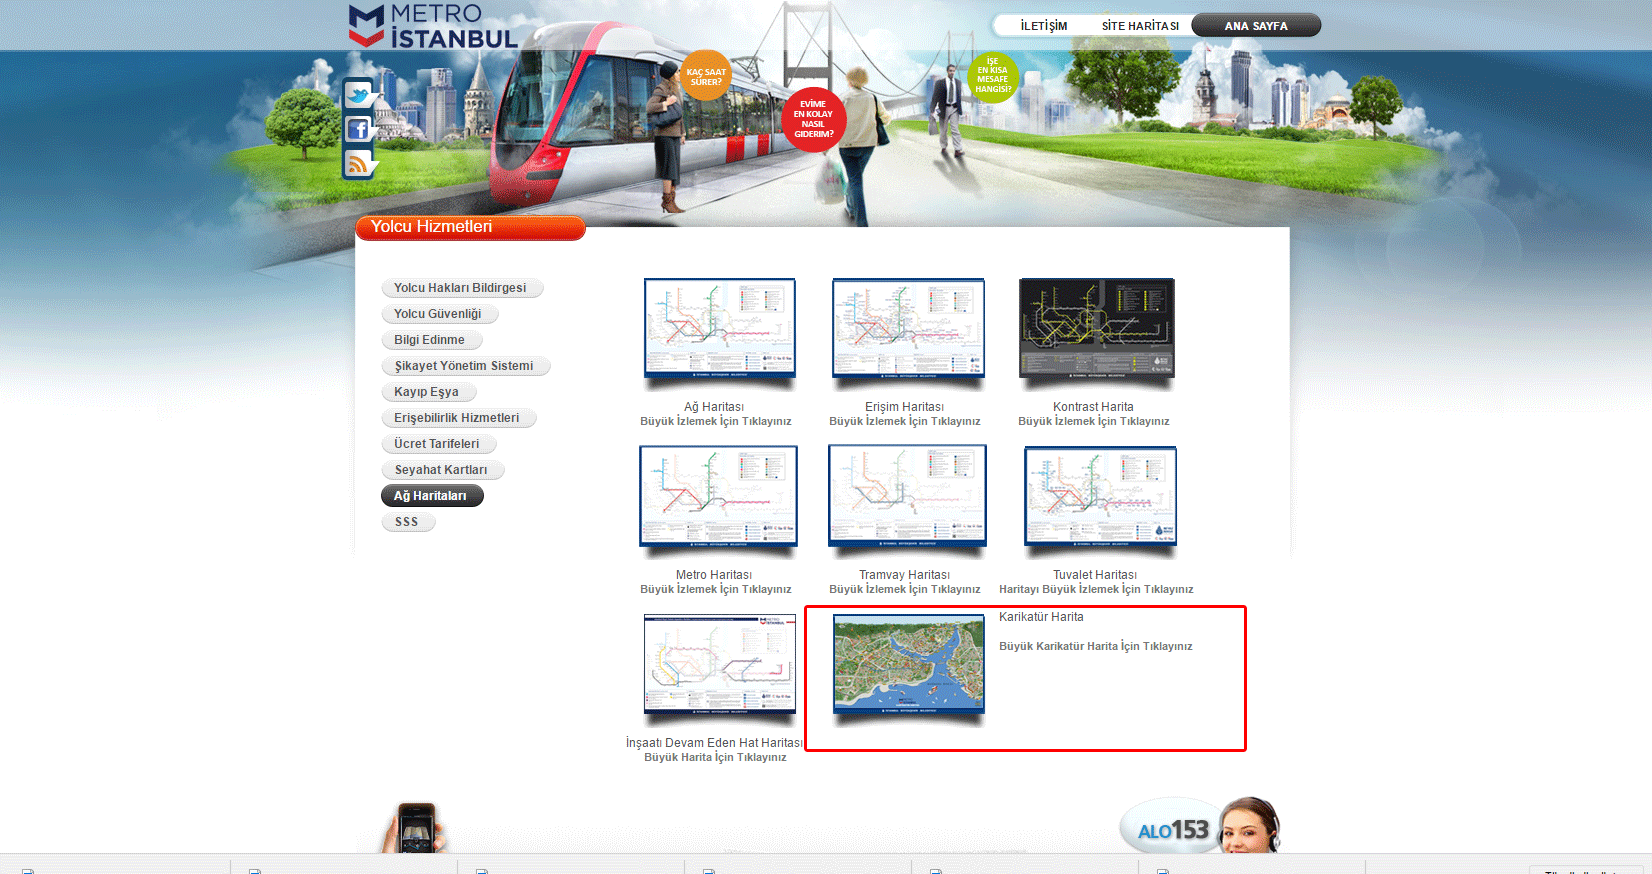Image resolution: width=1652 pixels, height=874 pixels.
Task: Open the Ağ Haritası map thumbnail
Action: click(x=719, y=328)
